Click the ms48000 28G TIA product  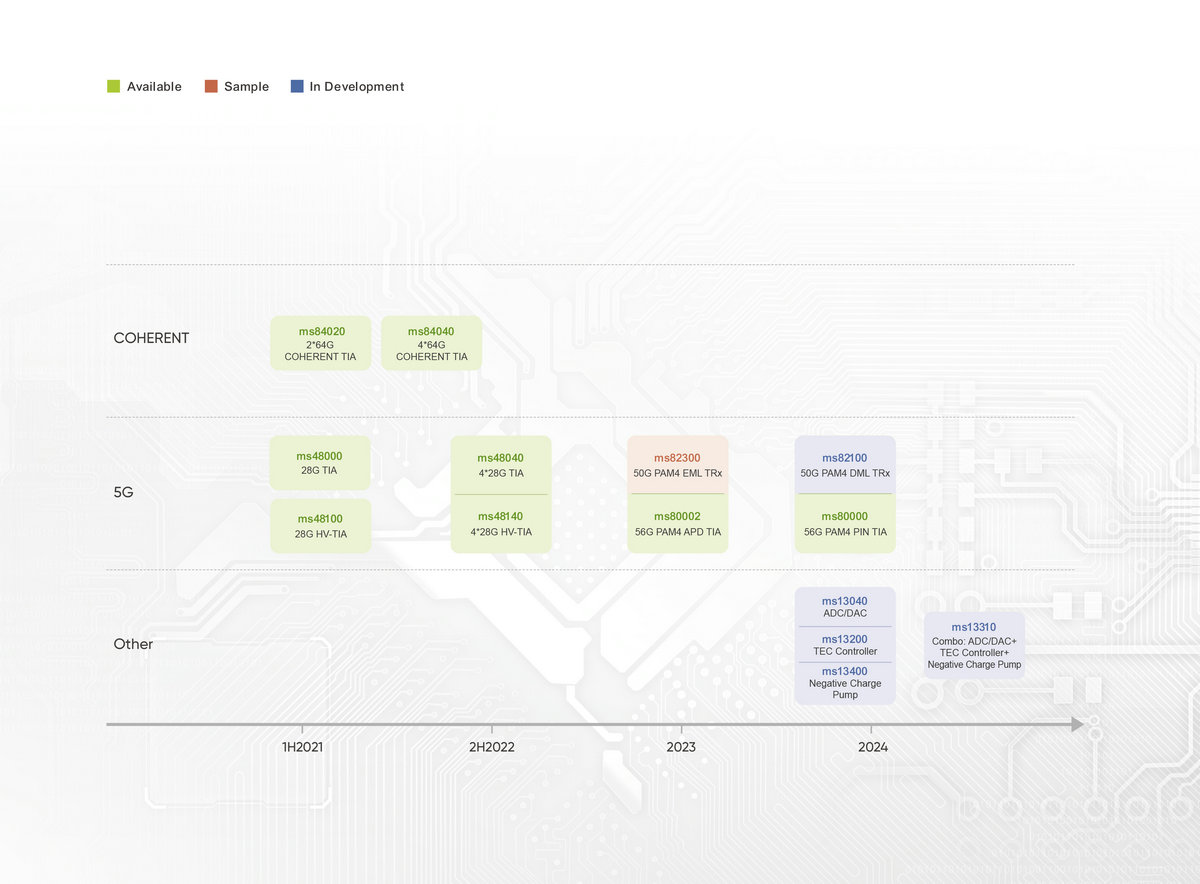coord(320,463)
